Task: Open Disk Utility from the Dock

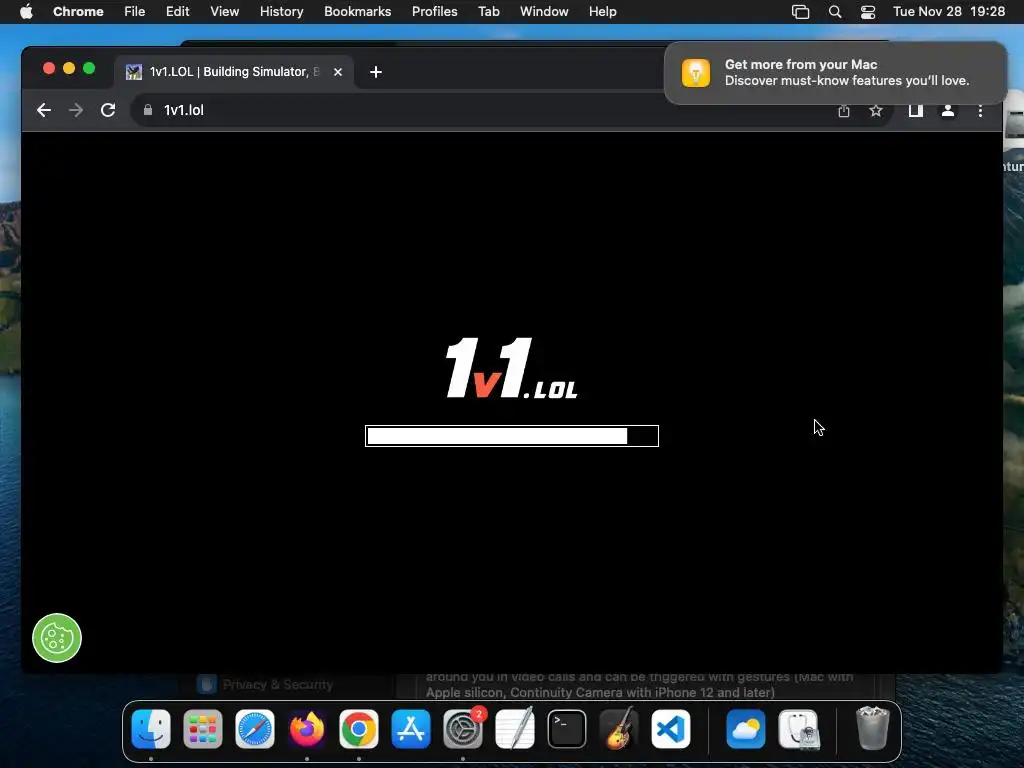Action: pos(798,729)
